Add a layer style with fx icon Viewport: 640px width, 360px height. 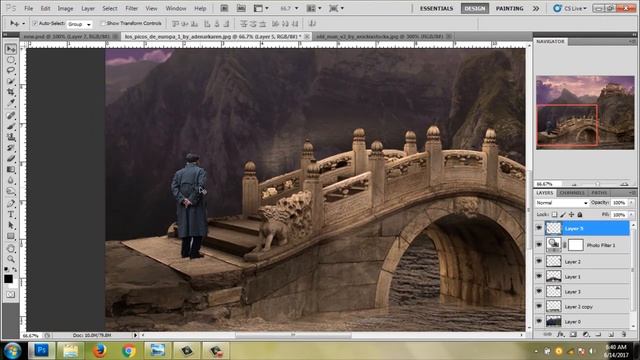[561, 334]
